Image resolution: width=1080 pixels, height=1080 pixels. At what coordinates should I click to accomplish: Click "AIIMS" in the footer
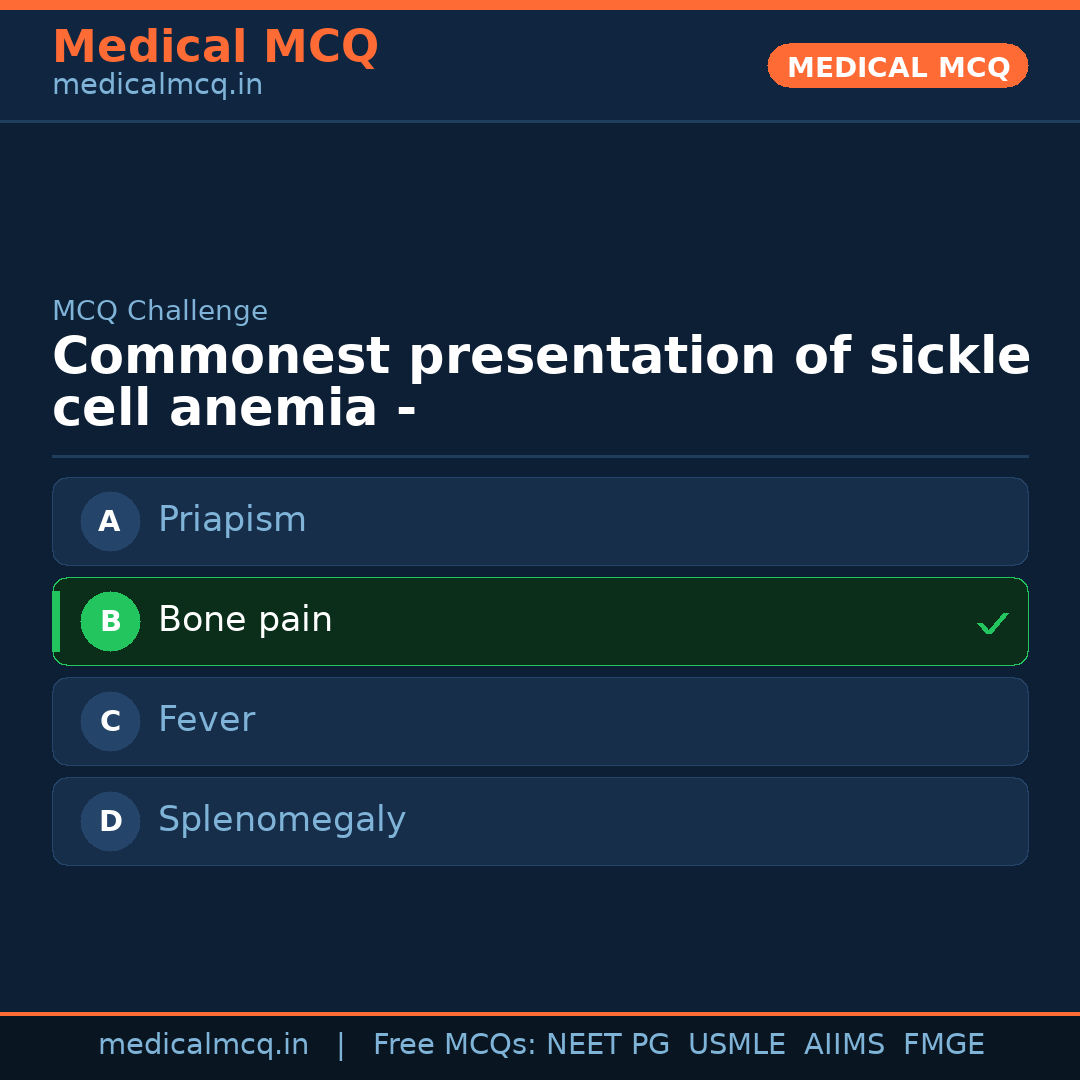[844, 1045]
